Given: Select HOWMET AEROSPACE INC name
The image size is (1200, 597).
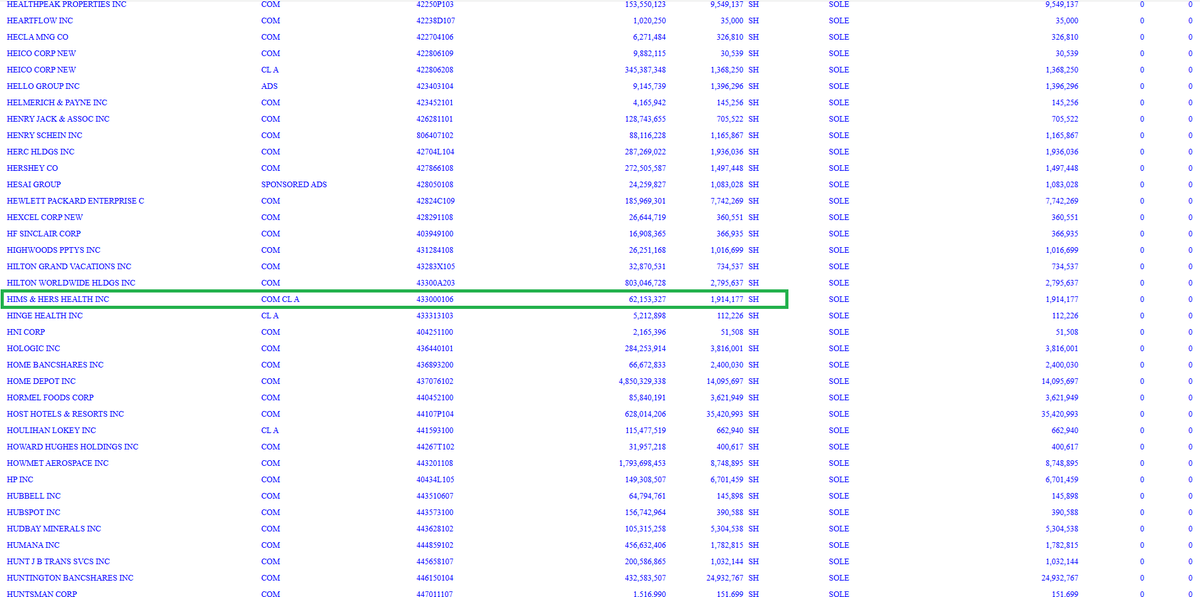Looking at the screenshot, I should click(x=60, y=463).
